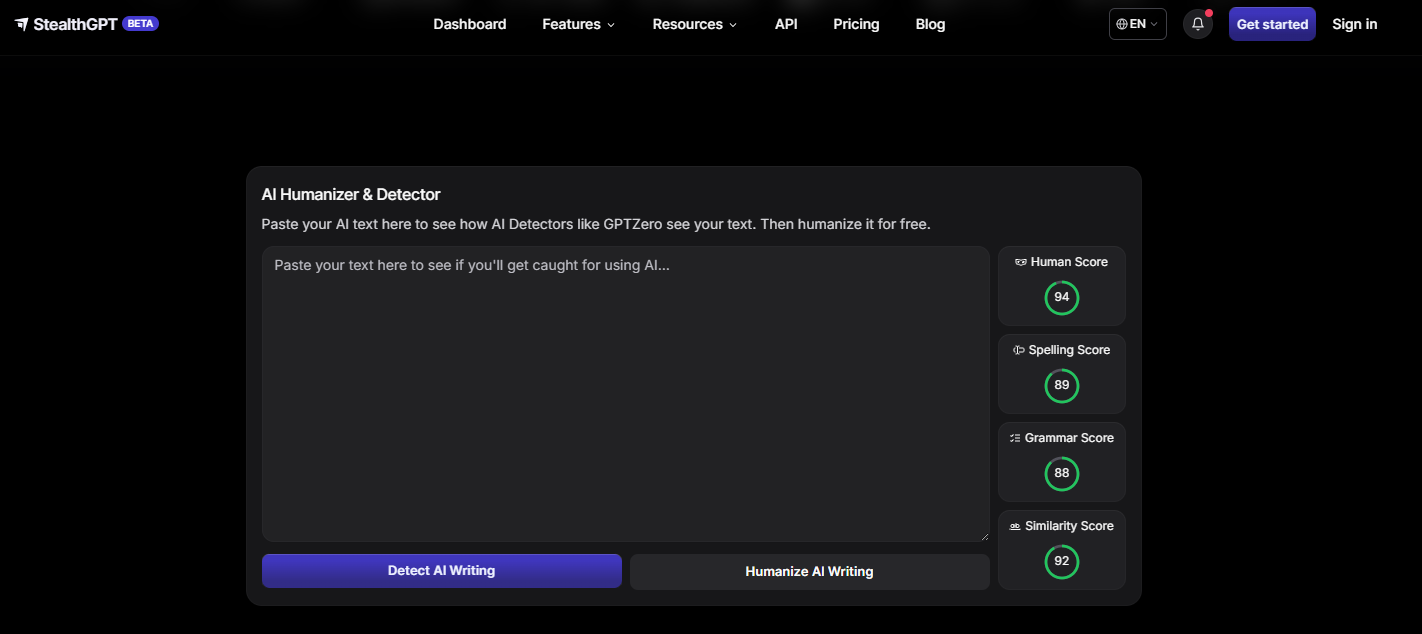Go to the Dashboard page
The image size is (1422, 634).
pyautogui.click(x=470, y=24)
